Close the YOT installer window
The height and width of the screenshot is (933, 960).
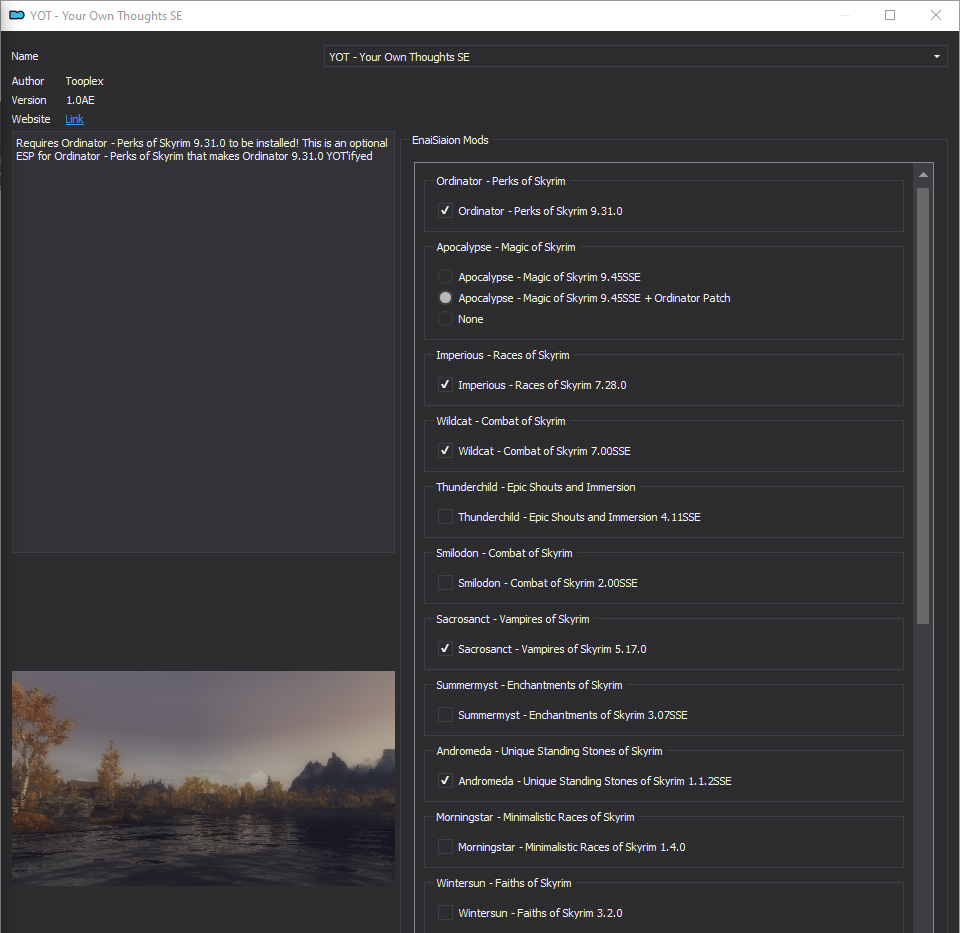coord(936,15)
